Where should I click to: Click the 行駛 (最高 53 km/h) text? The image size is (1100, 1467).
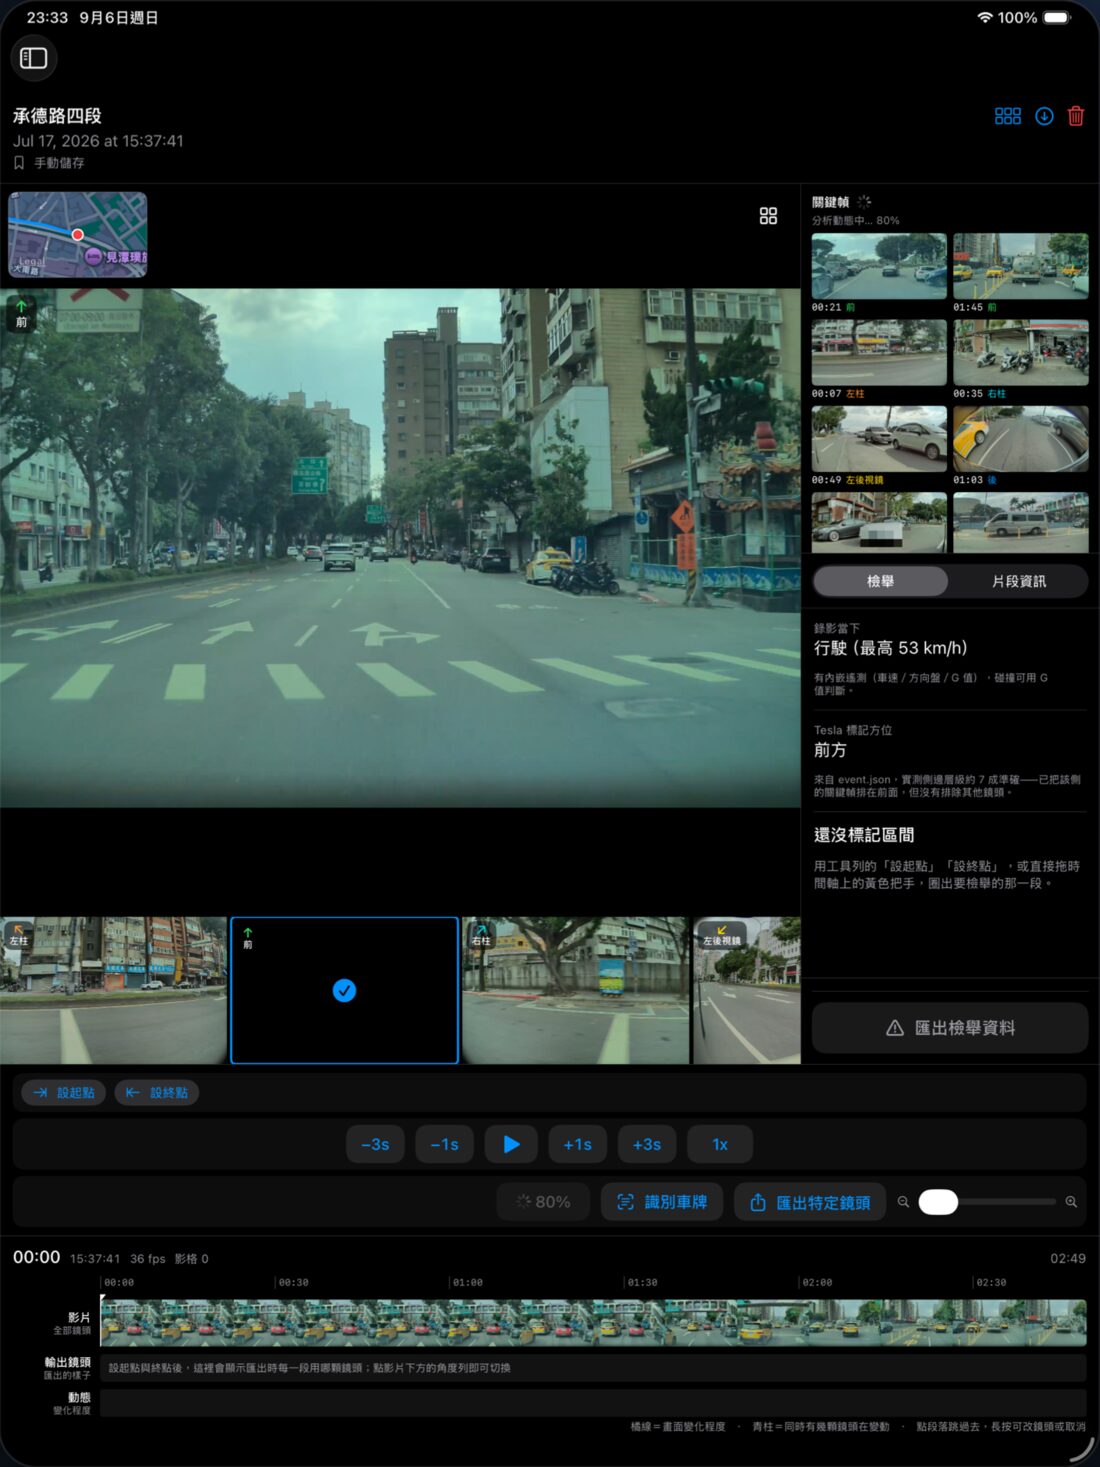click(x=890, y=648)
